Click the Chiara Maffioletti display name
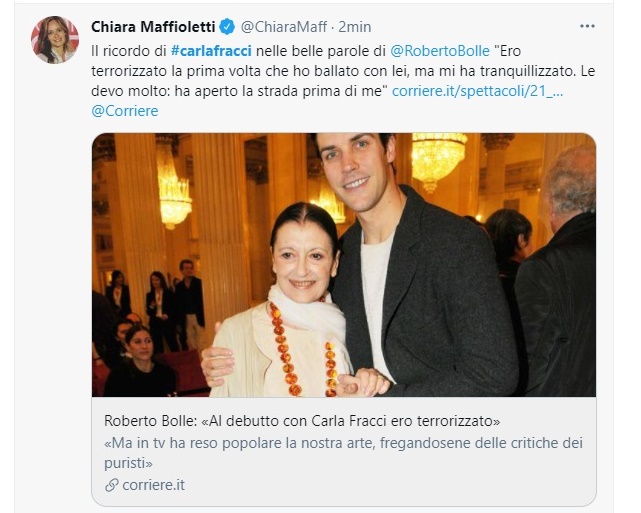 (x=153, y=27)
